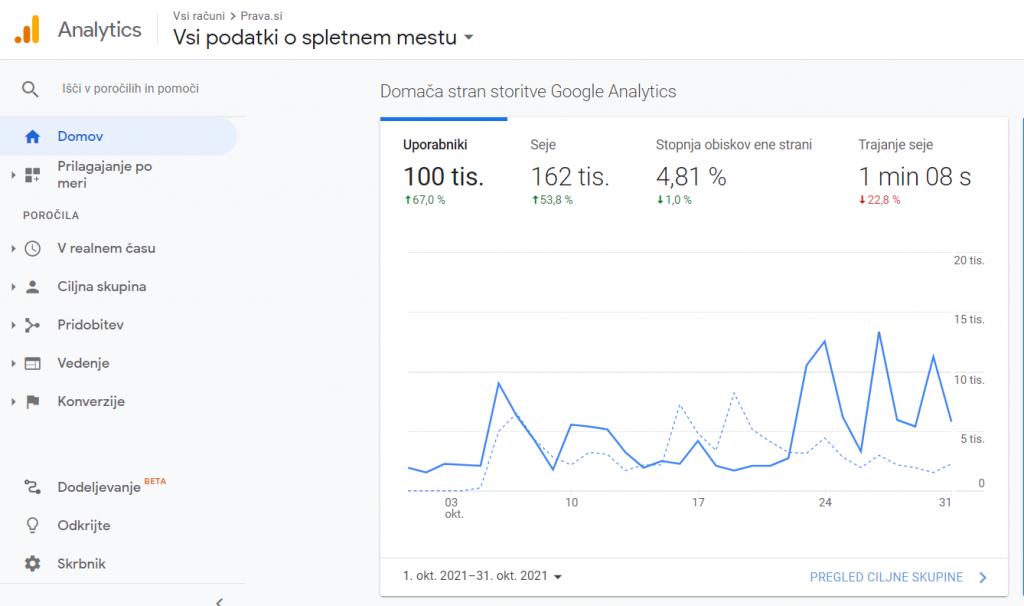Open Skrbnik settings gear
This screenshot has width=1024, height=606.
(31, 563)
